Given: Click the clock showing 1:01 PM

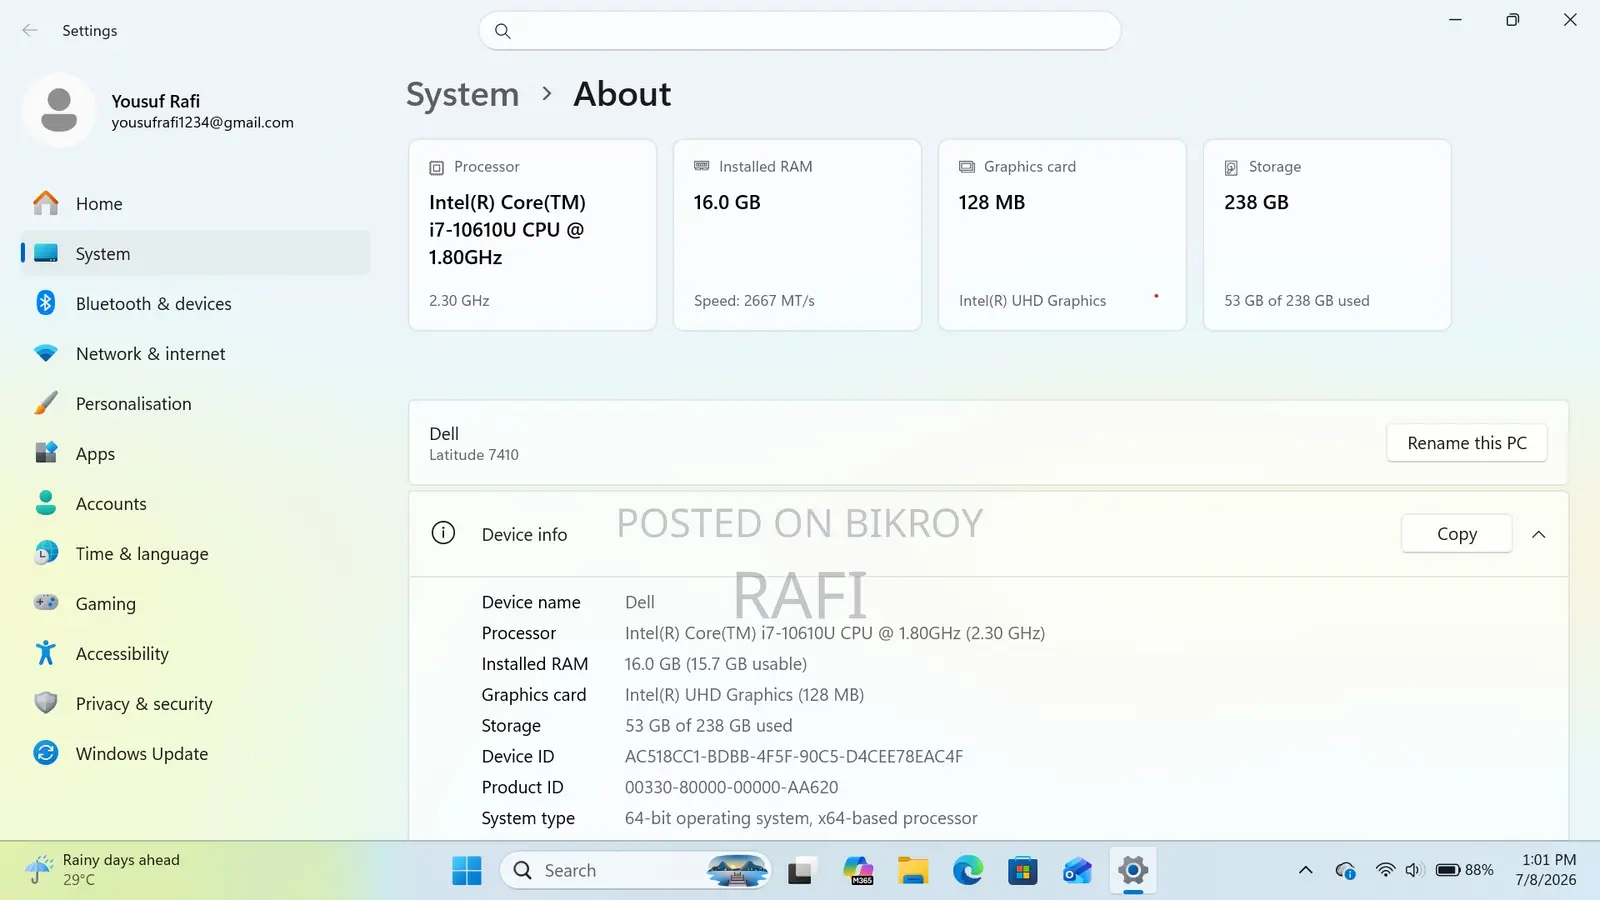Looking at the screenshot, I should click(1546, 870).
